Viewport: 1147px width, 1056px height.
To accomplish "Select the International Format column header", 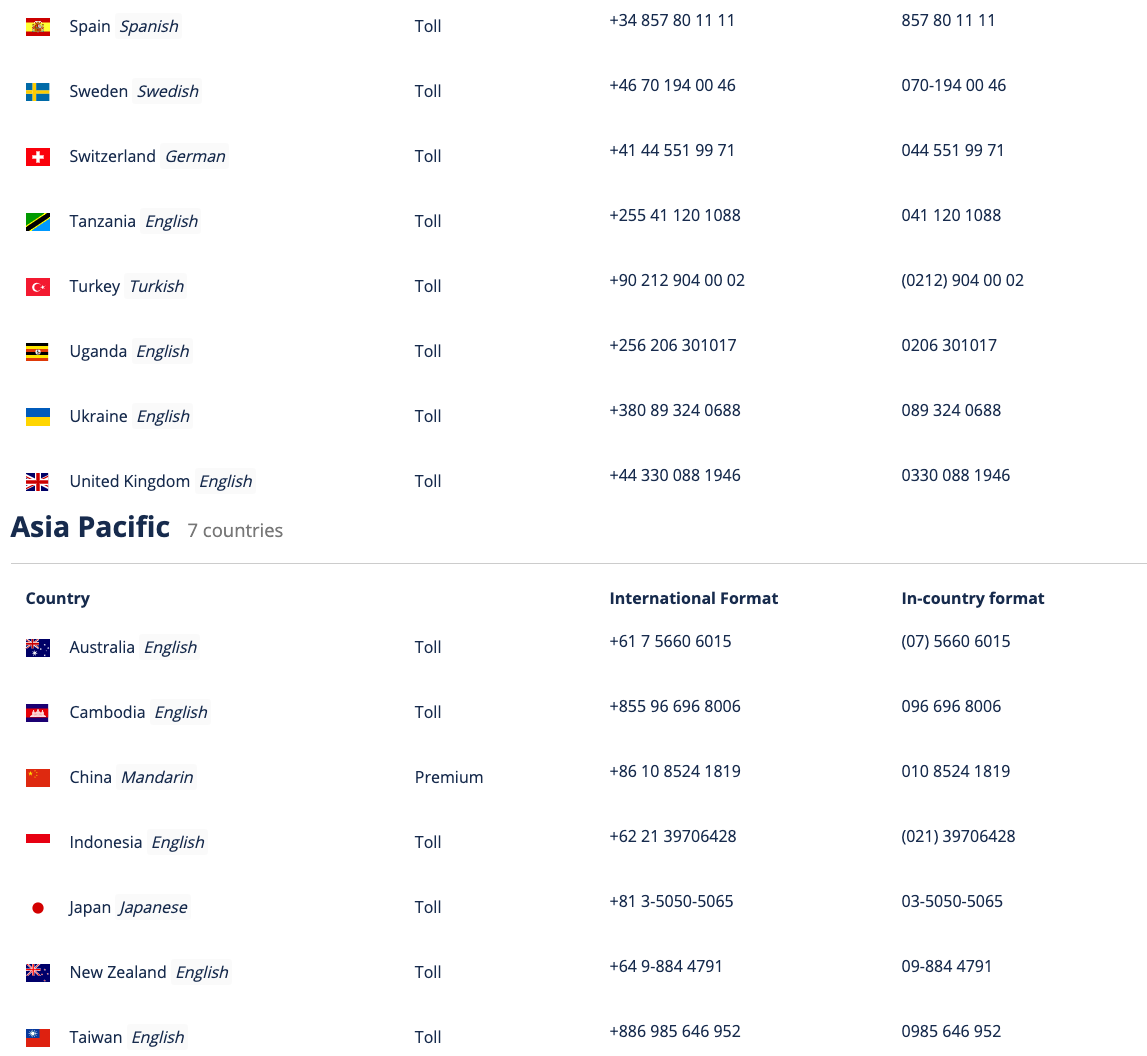I will tap(693, 598).
